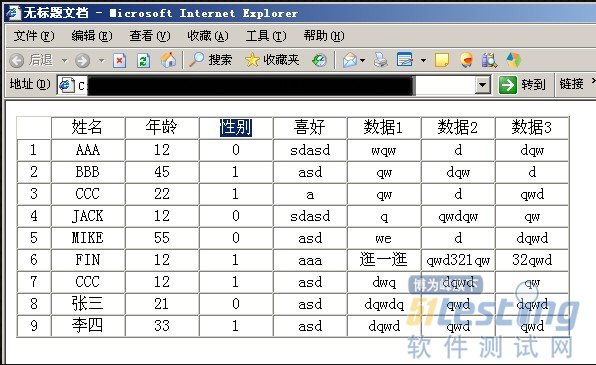Click the MIKE name cell
Viewport: 596px width, 365px height.
click(88, 238)
